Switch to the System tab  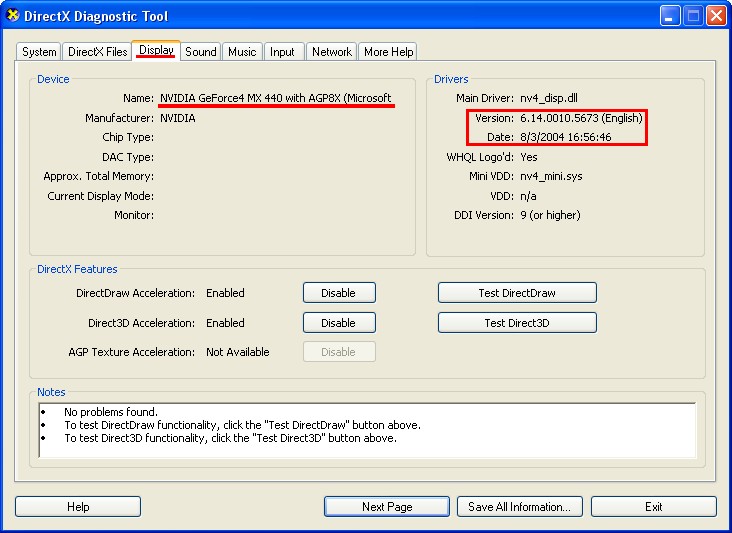39,52
